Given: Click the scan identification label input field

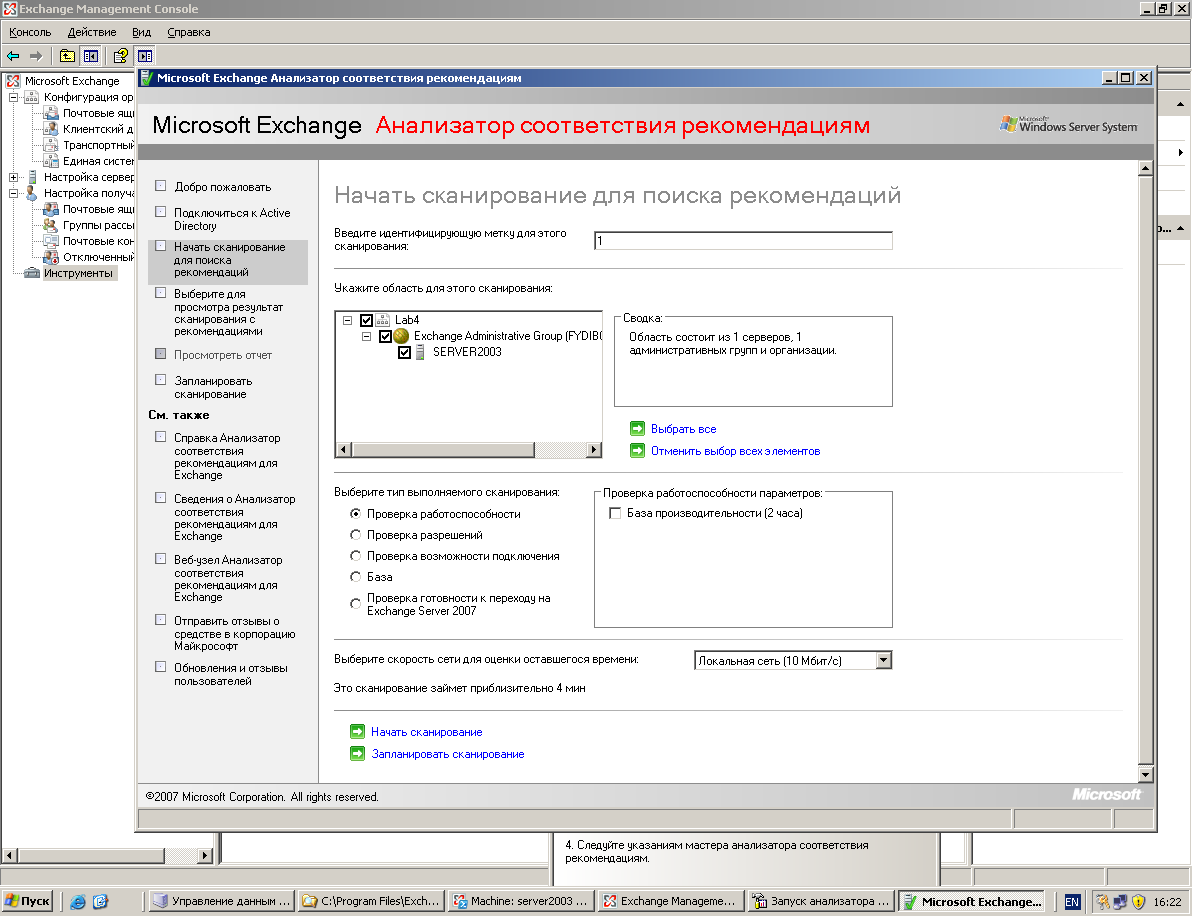Looking at the screenshot, I should pos(743,241).
